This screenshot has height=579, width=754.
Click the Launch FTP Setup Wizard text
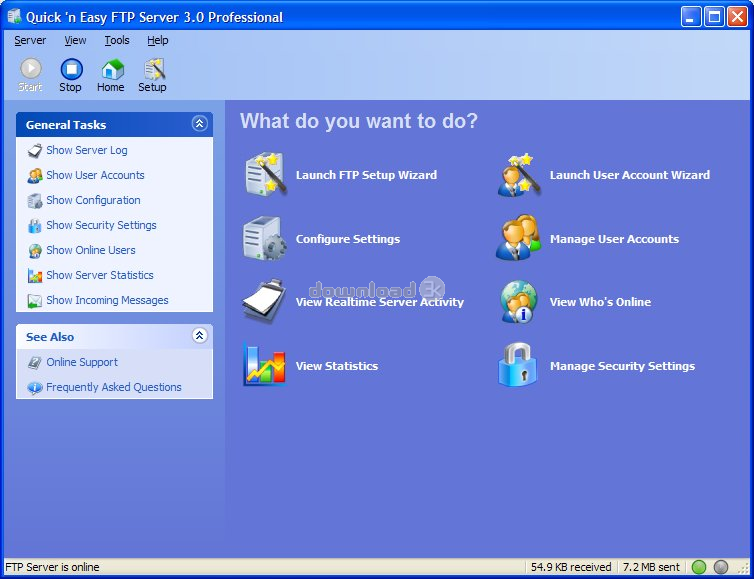(x=366, y=175)
